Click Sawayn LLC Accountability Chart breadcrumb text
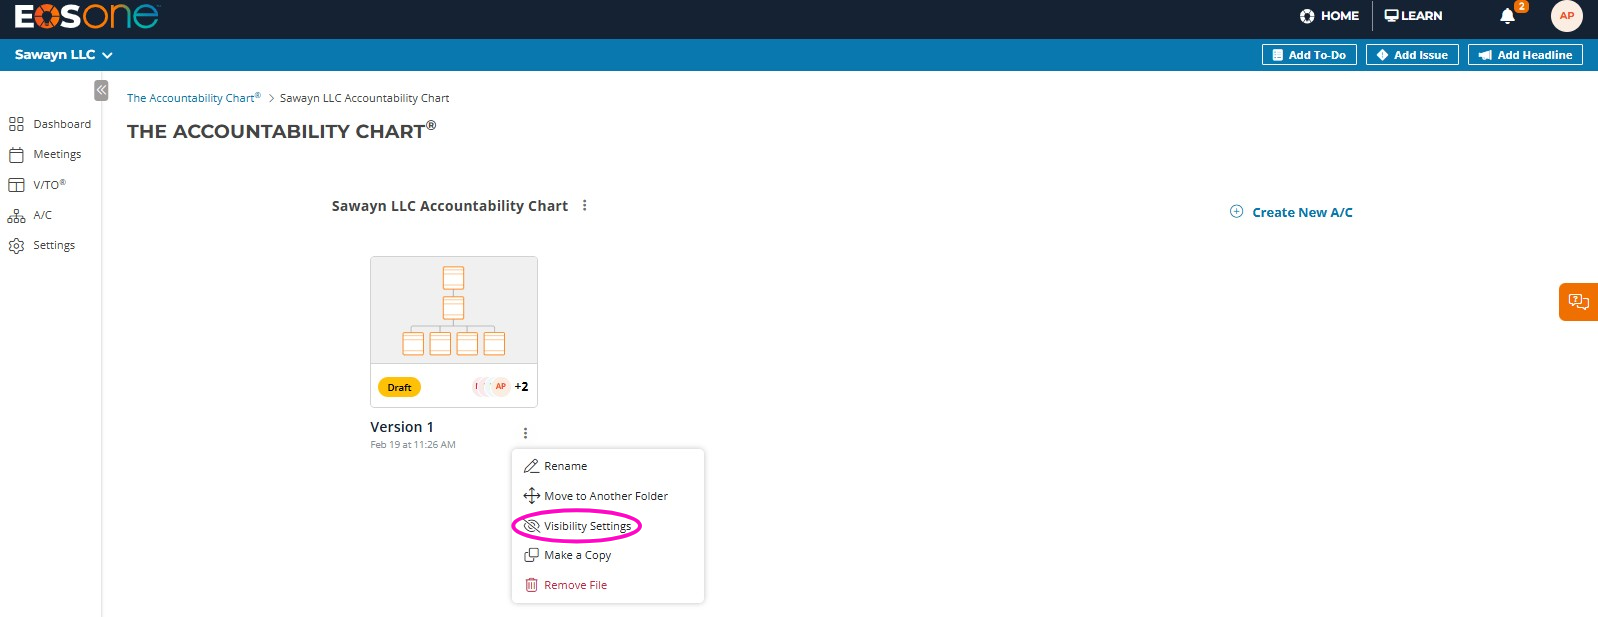Viewport: 1598px width, 617px height. pyautogui.click(x=364, y=98)
